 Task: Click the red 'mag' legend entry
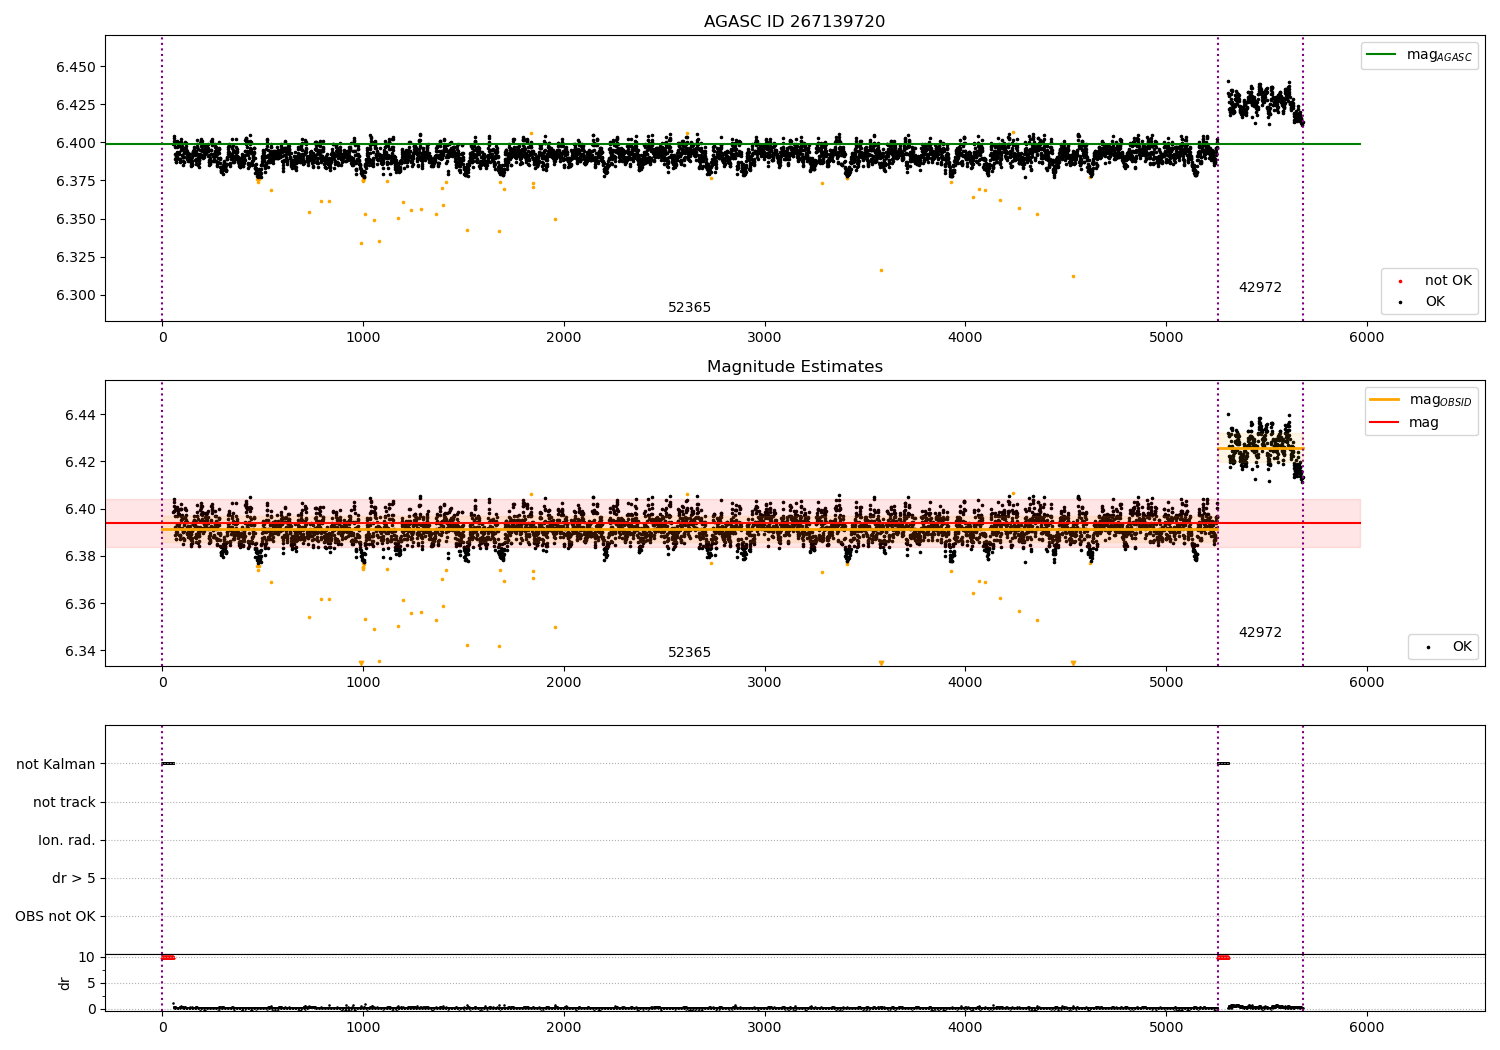1404,423
